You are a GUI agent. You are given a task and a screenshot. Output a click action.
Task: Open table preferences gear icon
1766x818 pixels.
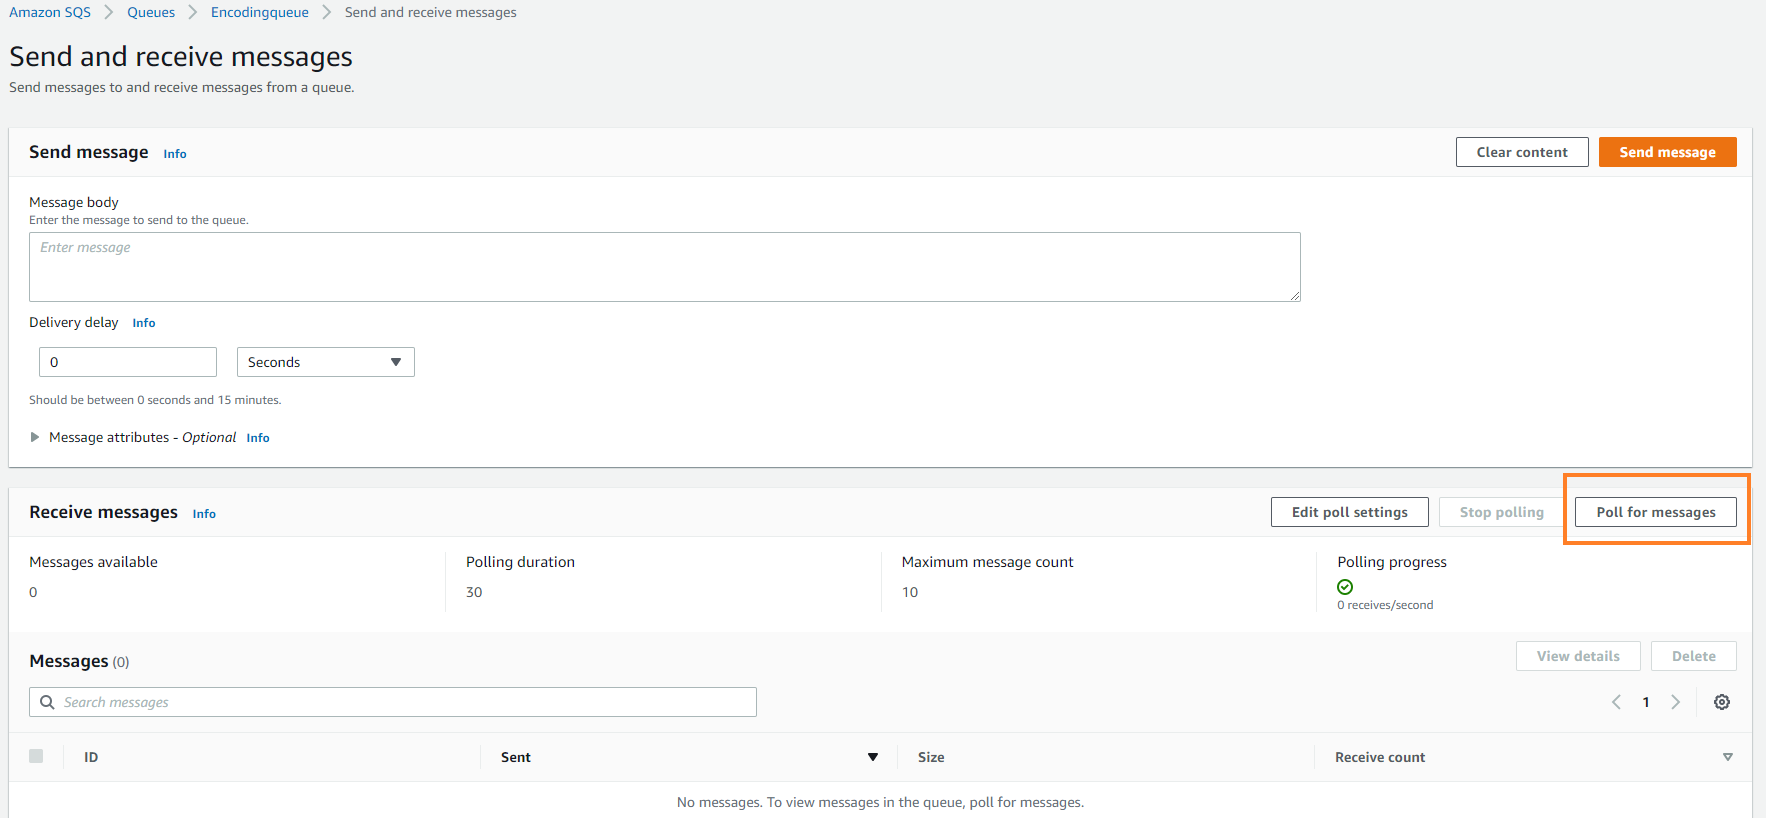1721,702
